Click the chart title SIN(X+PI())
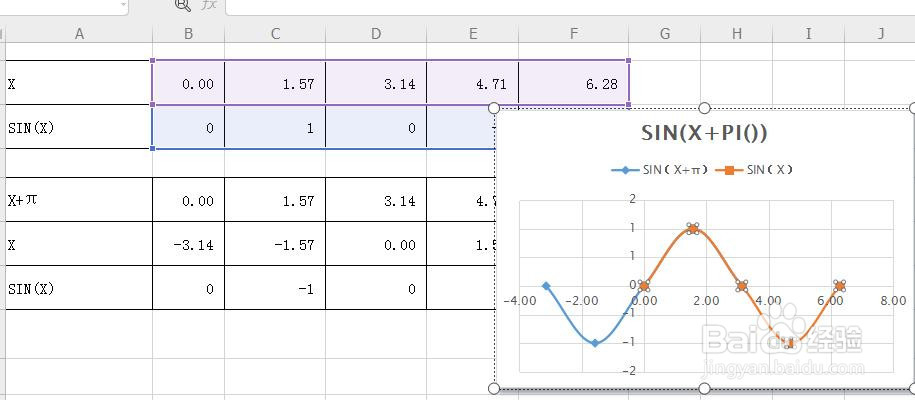The height and width of the screenshot is (400, 915). pos(704,133)
